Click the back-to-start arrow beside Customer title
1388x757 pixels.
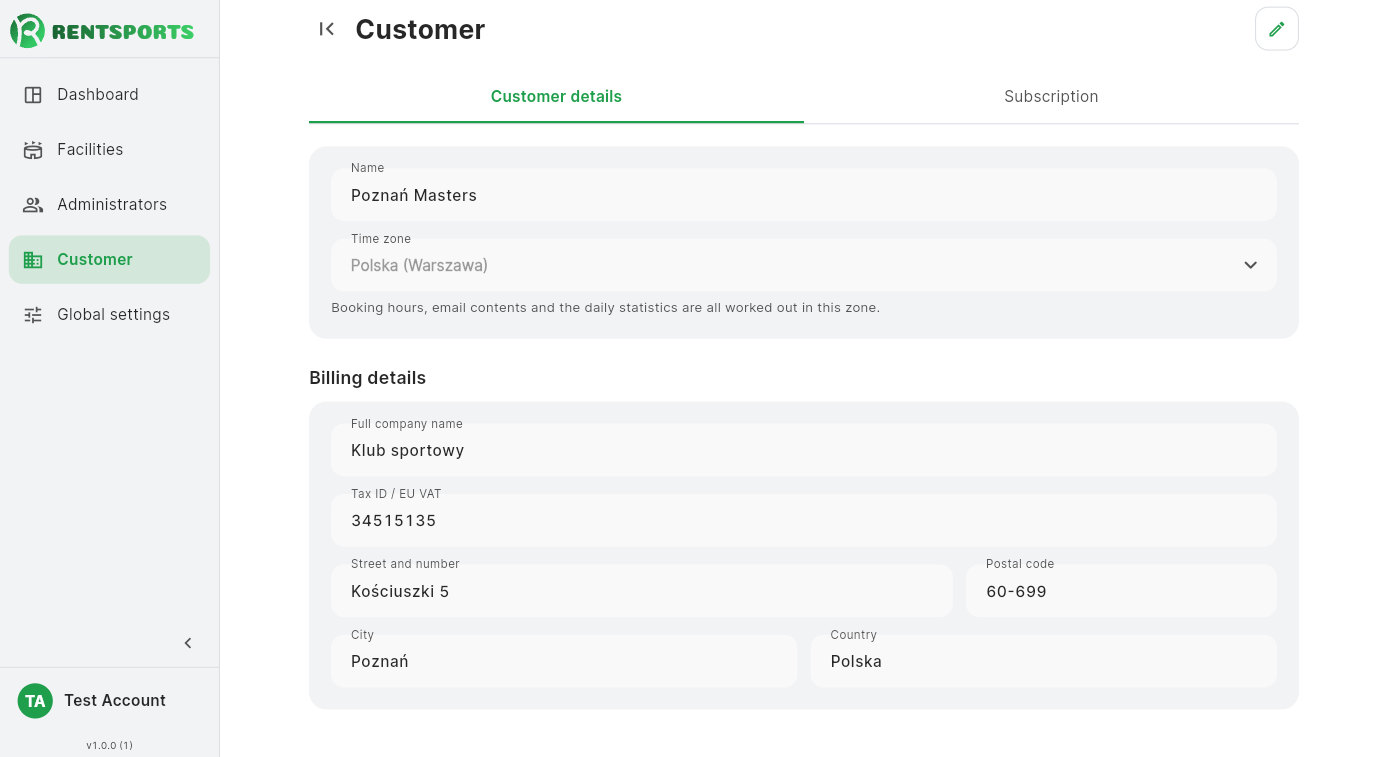pos(326,29)
